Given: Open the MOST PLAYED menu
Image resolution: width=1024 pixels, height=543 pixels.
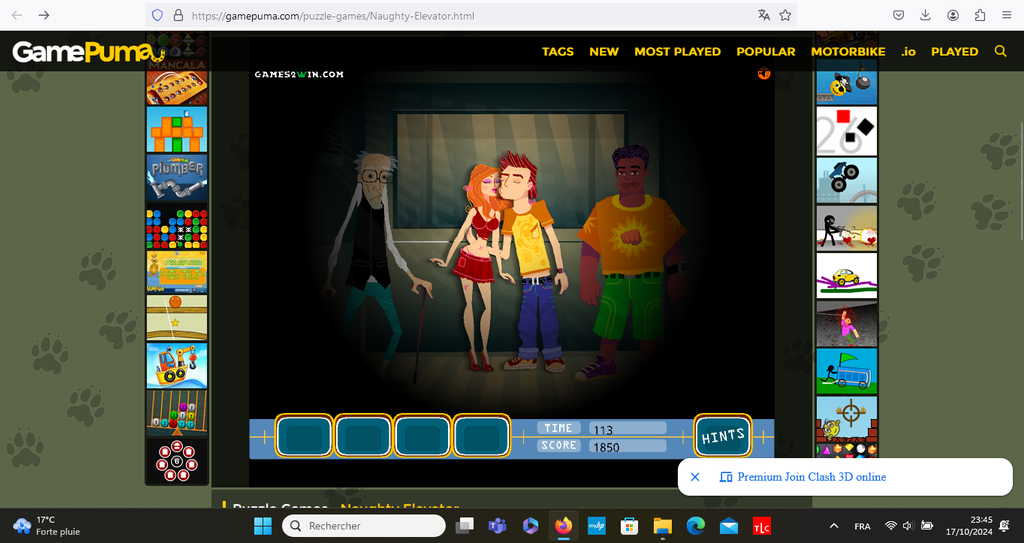Looking at the screenshot, I should 677,51.
